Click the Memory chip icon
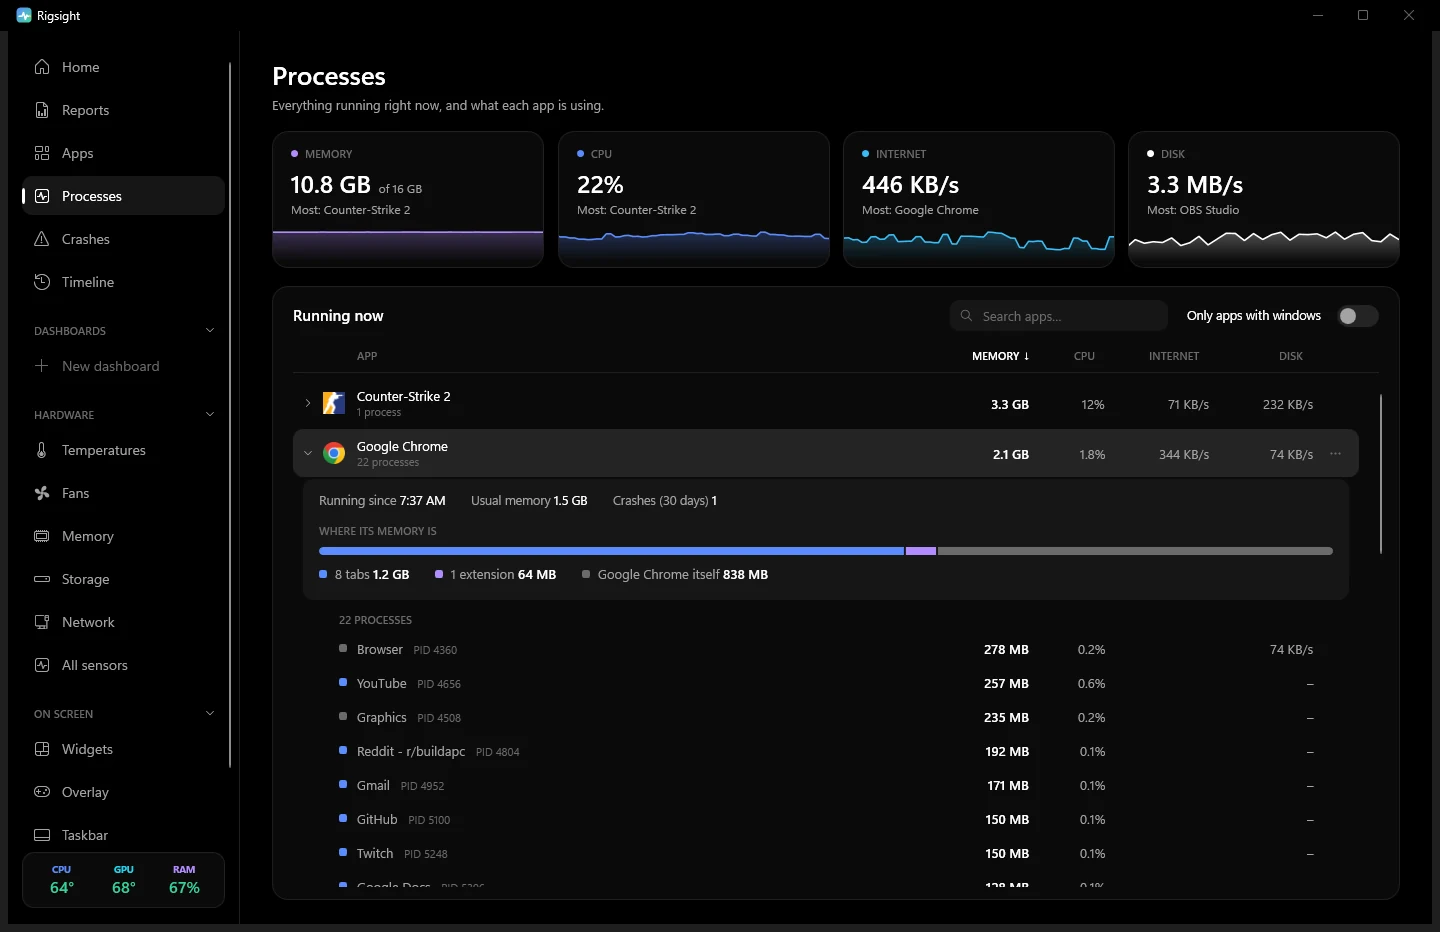 point(42,536)
